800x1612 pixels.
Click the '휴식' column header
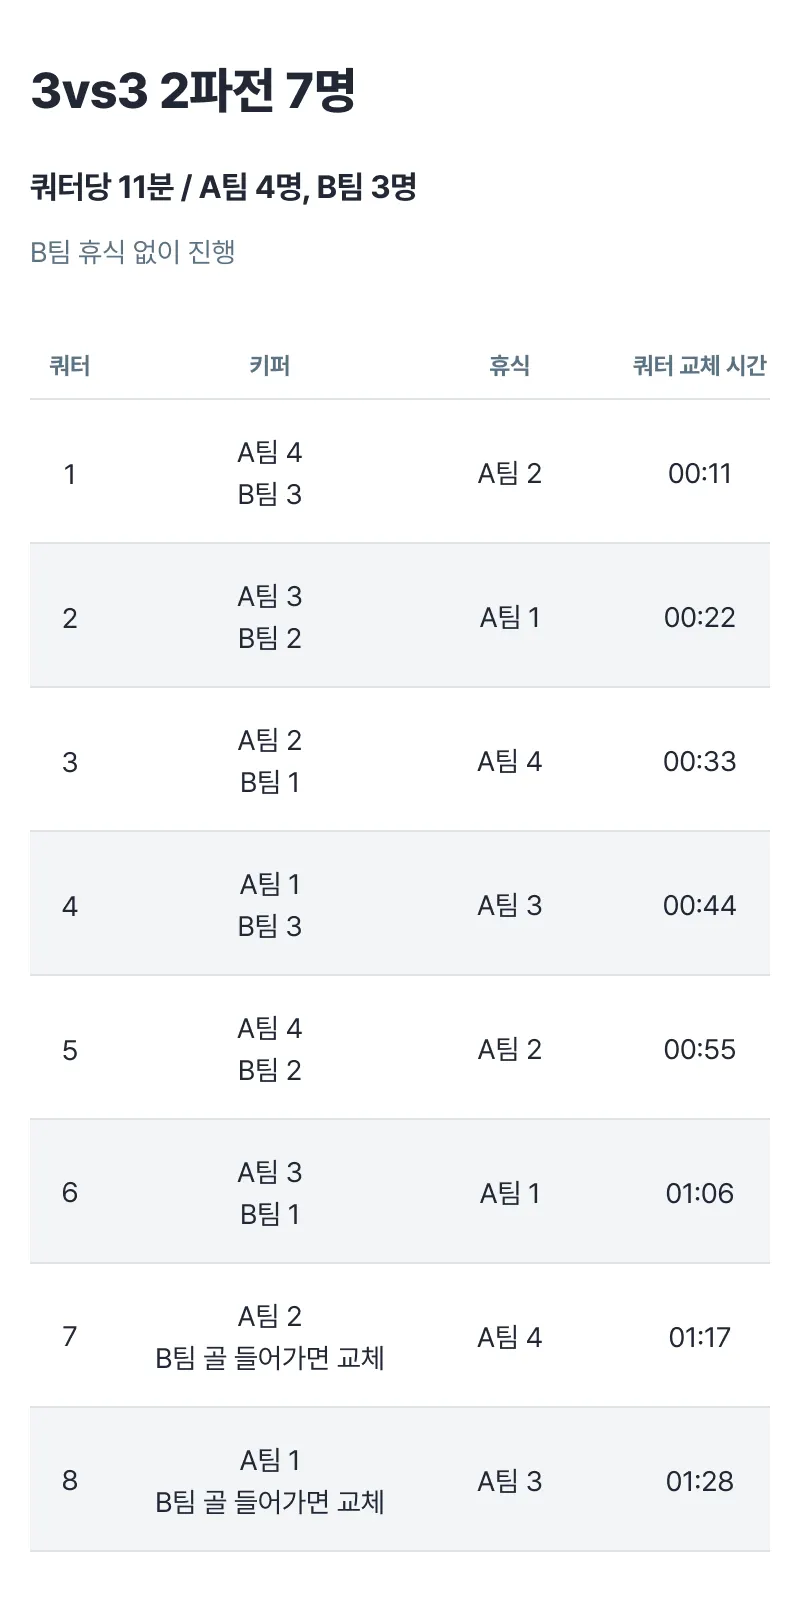click(x=510, y=366)
